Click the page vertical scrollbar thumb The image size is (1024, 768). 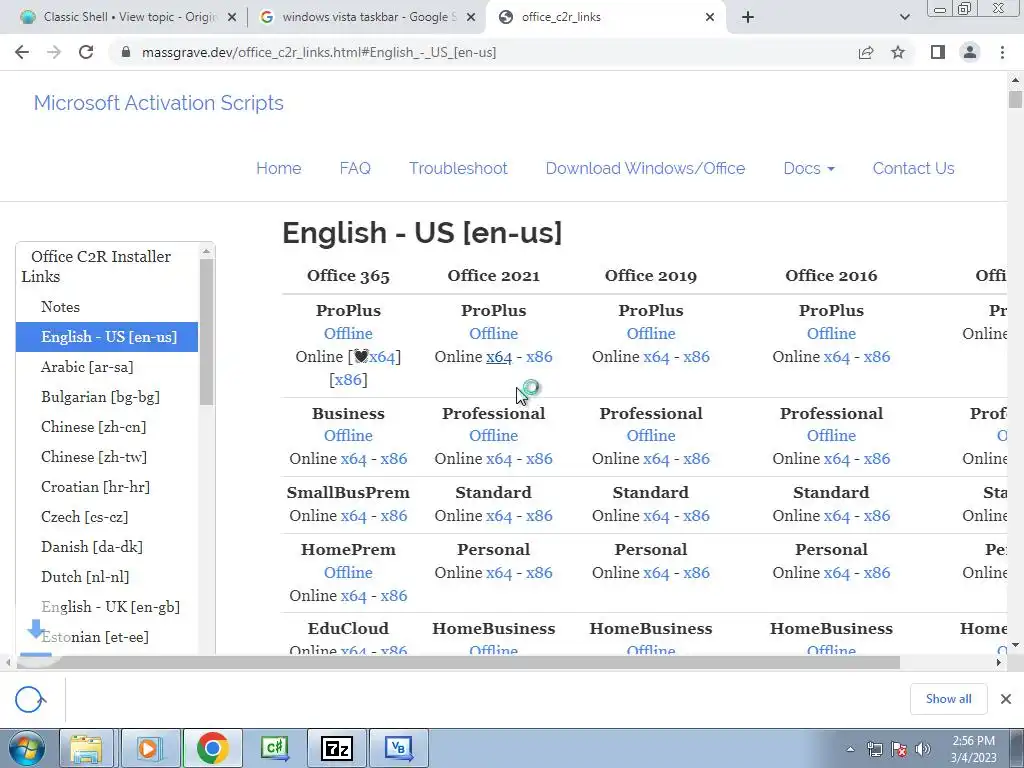point(1015,100)
